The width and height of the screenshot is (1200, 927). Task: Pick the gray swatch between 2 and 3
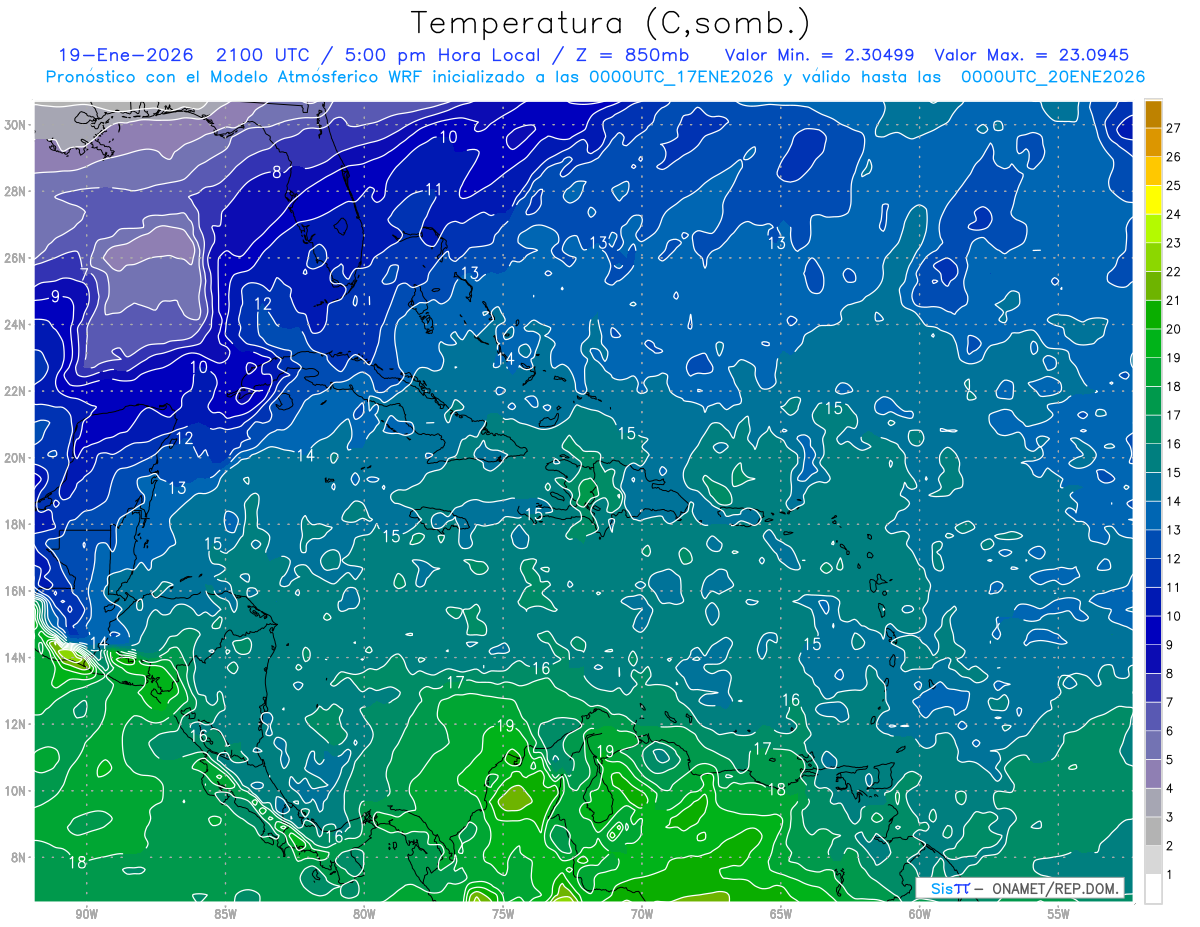1153,831
